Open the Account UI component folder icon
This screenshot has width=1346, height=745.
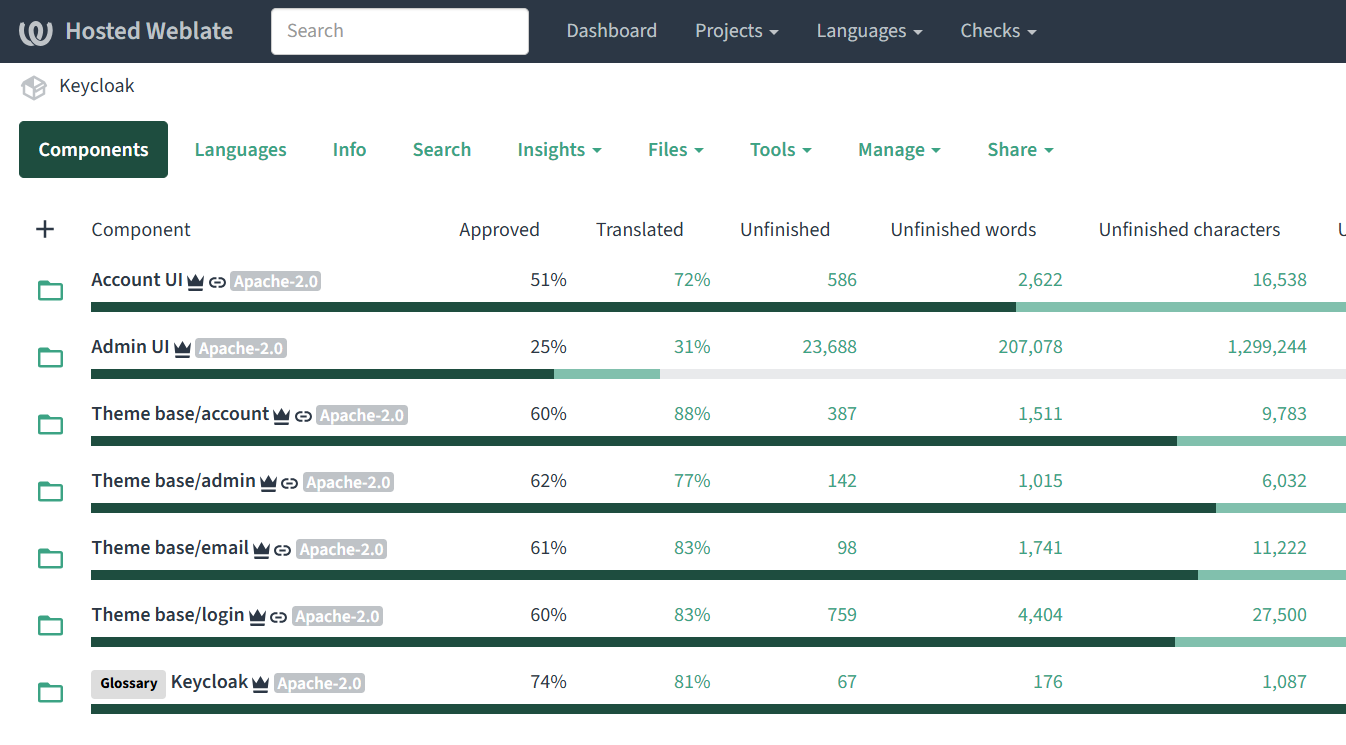click(x=49, y=290)
